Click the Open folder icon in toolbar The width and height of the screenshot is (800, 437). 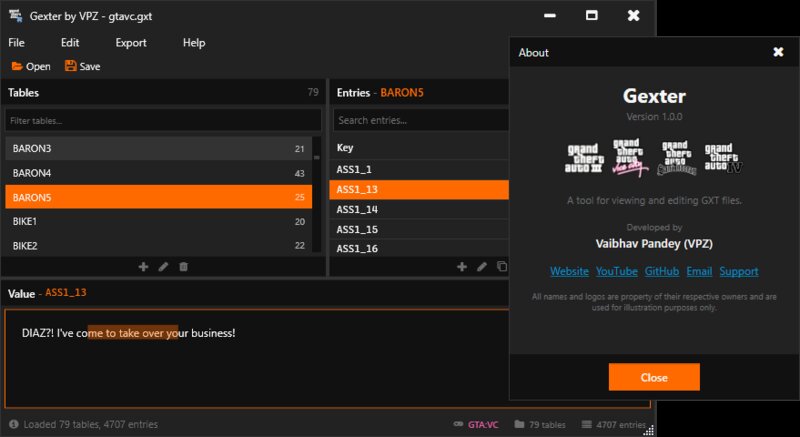(x=17, y=67)
